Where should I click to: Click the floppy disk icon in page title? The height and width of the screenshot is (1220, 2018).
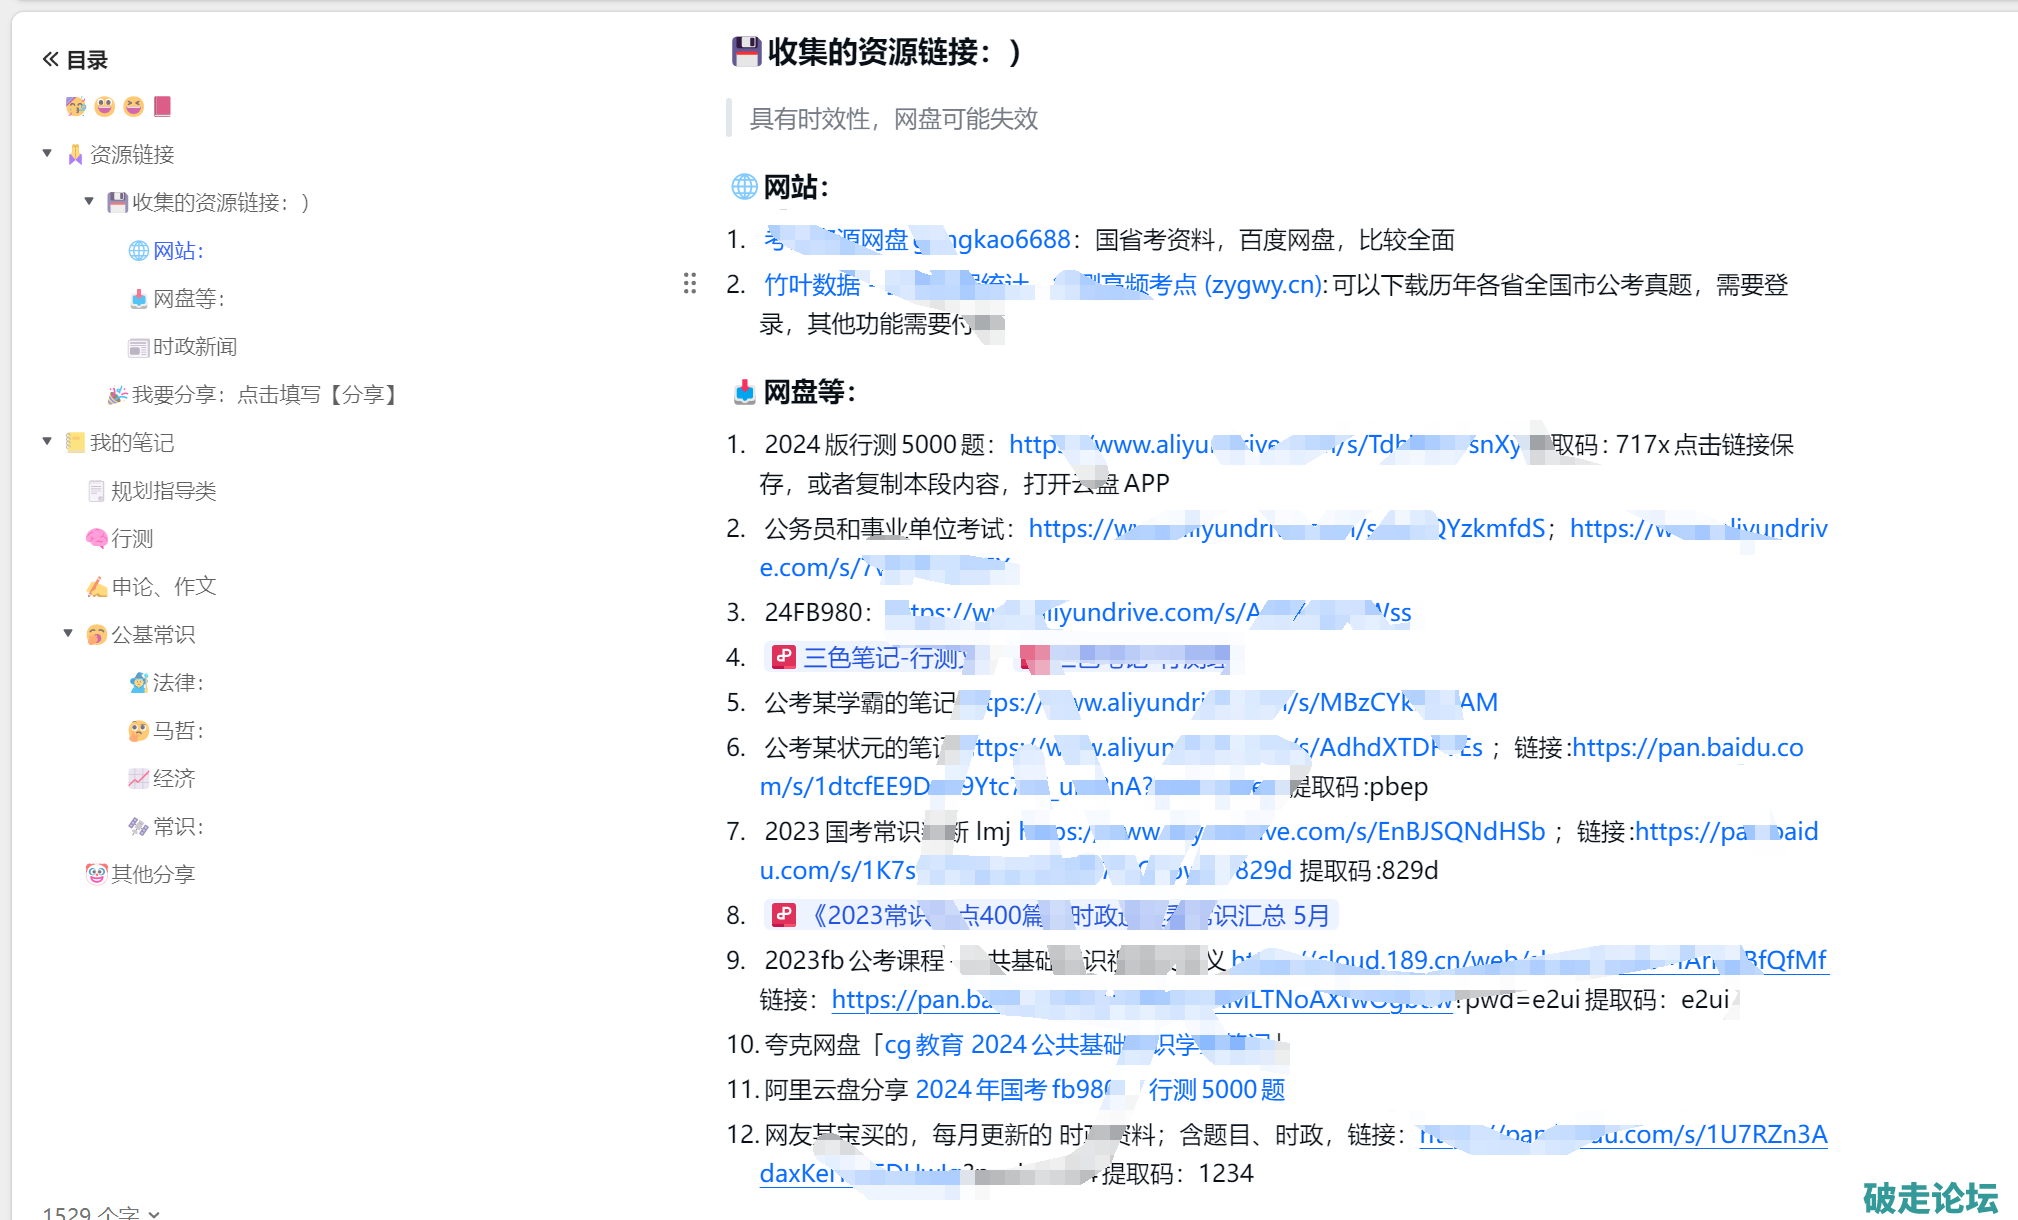pyautogui.click(x=746, y=51)
